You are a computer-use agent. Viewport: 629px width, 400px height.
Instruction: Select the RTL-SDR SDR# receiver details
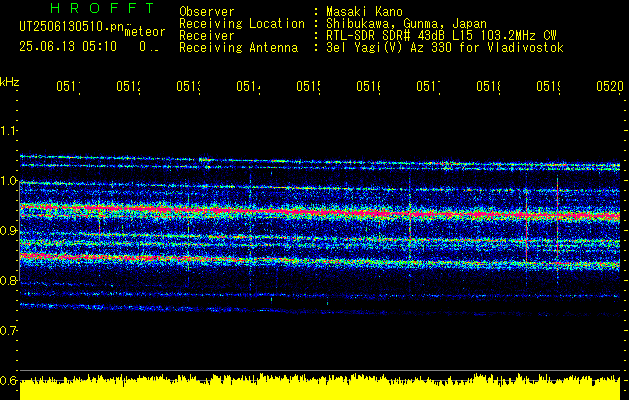coord(441,36)
